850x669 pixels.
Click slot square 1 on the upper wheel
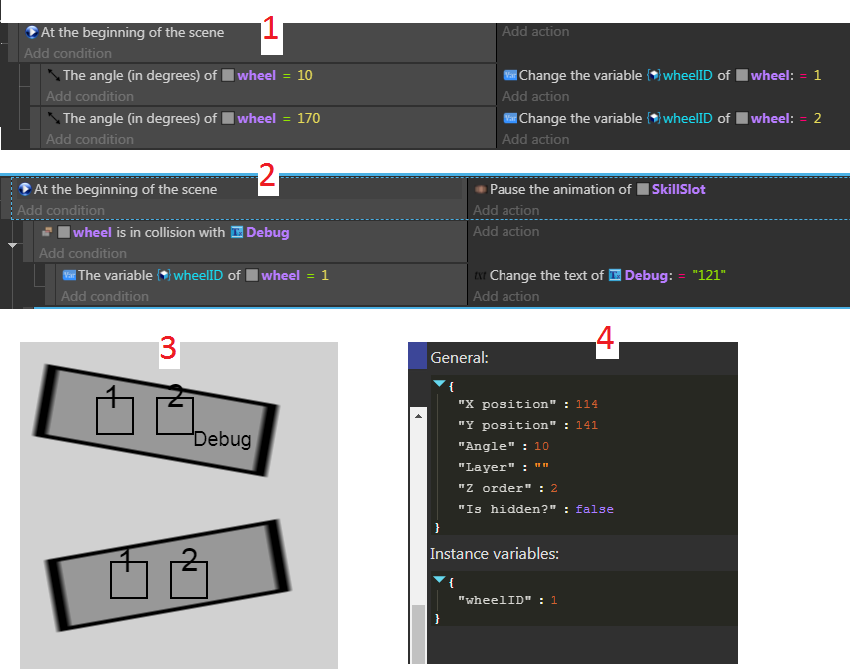[x=115, y=416]
